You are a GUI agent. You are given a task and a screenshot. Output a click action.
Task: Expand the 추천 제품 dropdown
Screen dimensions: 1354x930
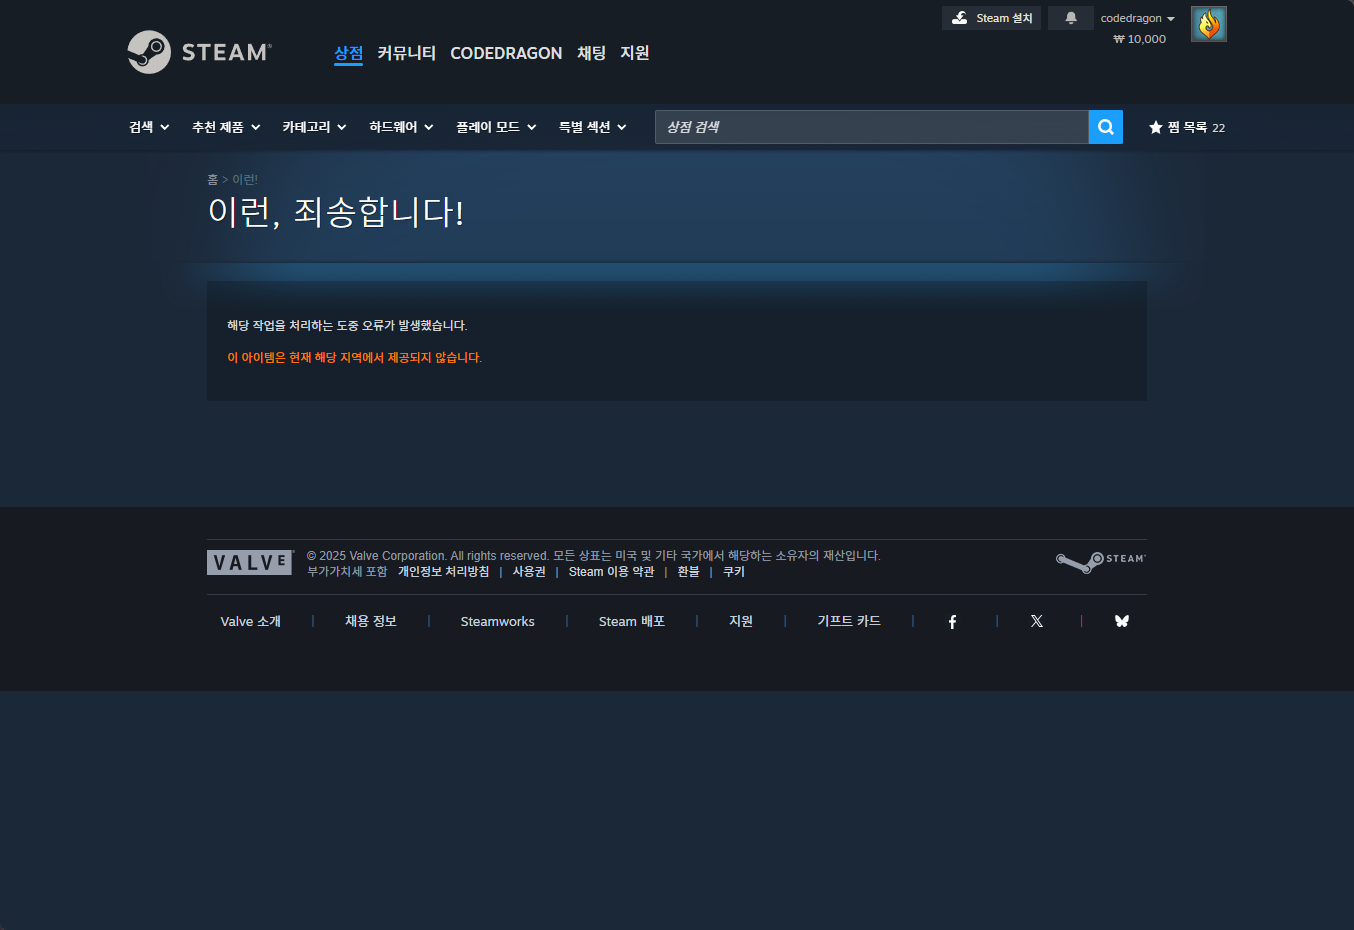pos(226,127)
